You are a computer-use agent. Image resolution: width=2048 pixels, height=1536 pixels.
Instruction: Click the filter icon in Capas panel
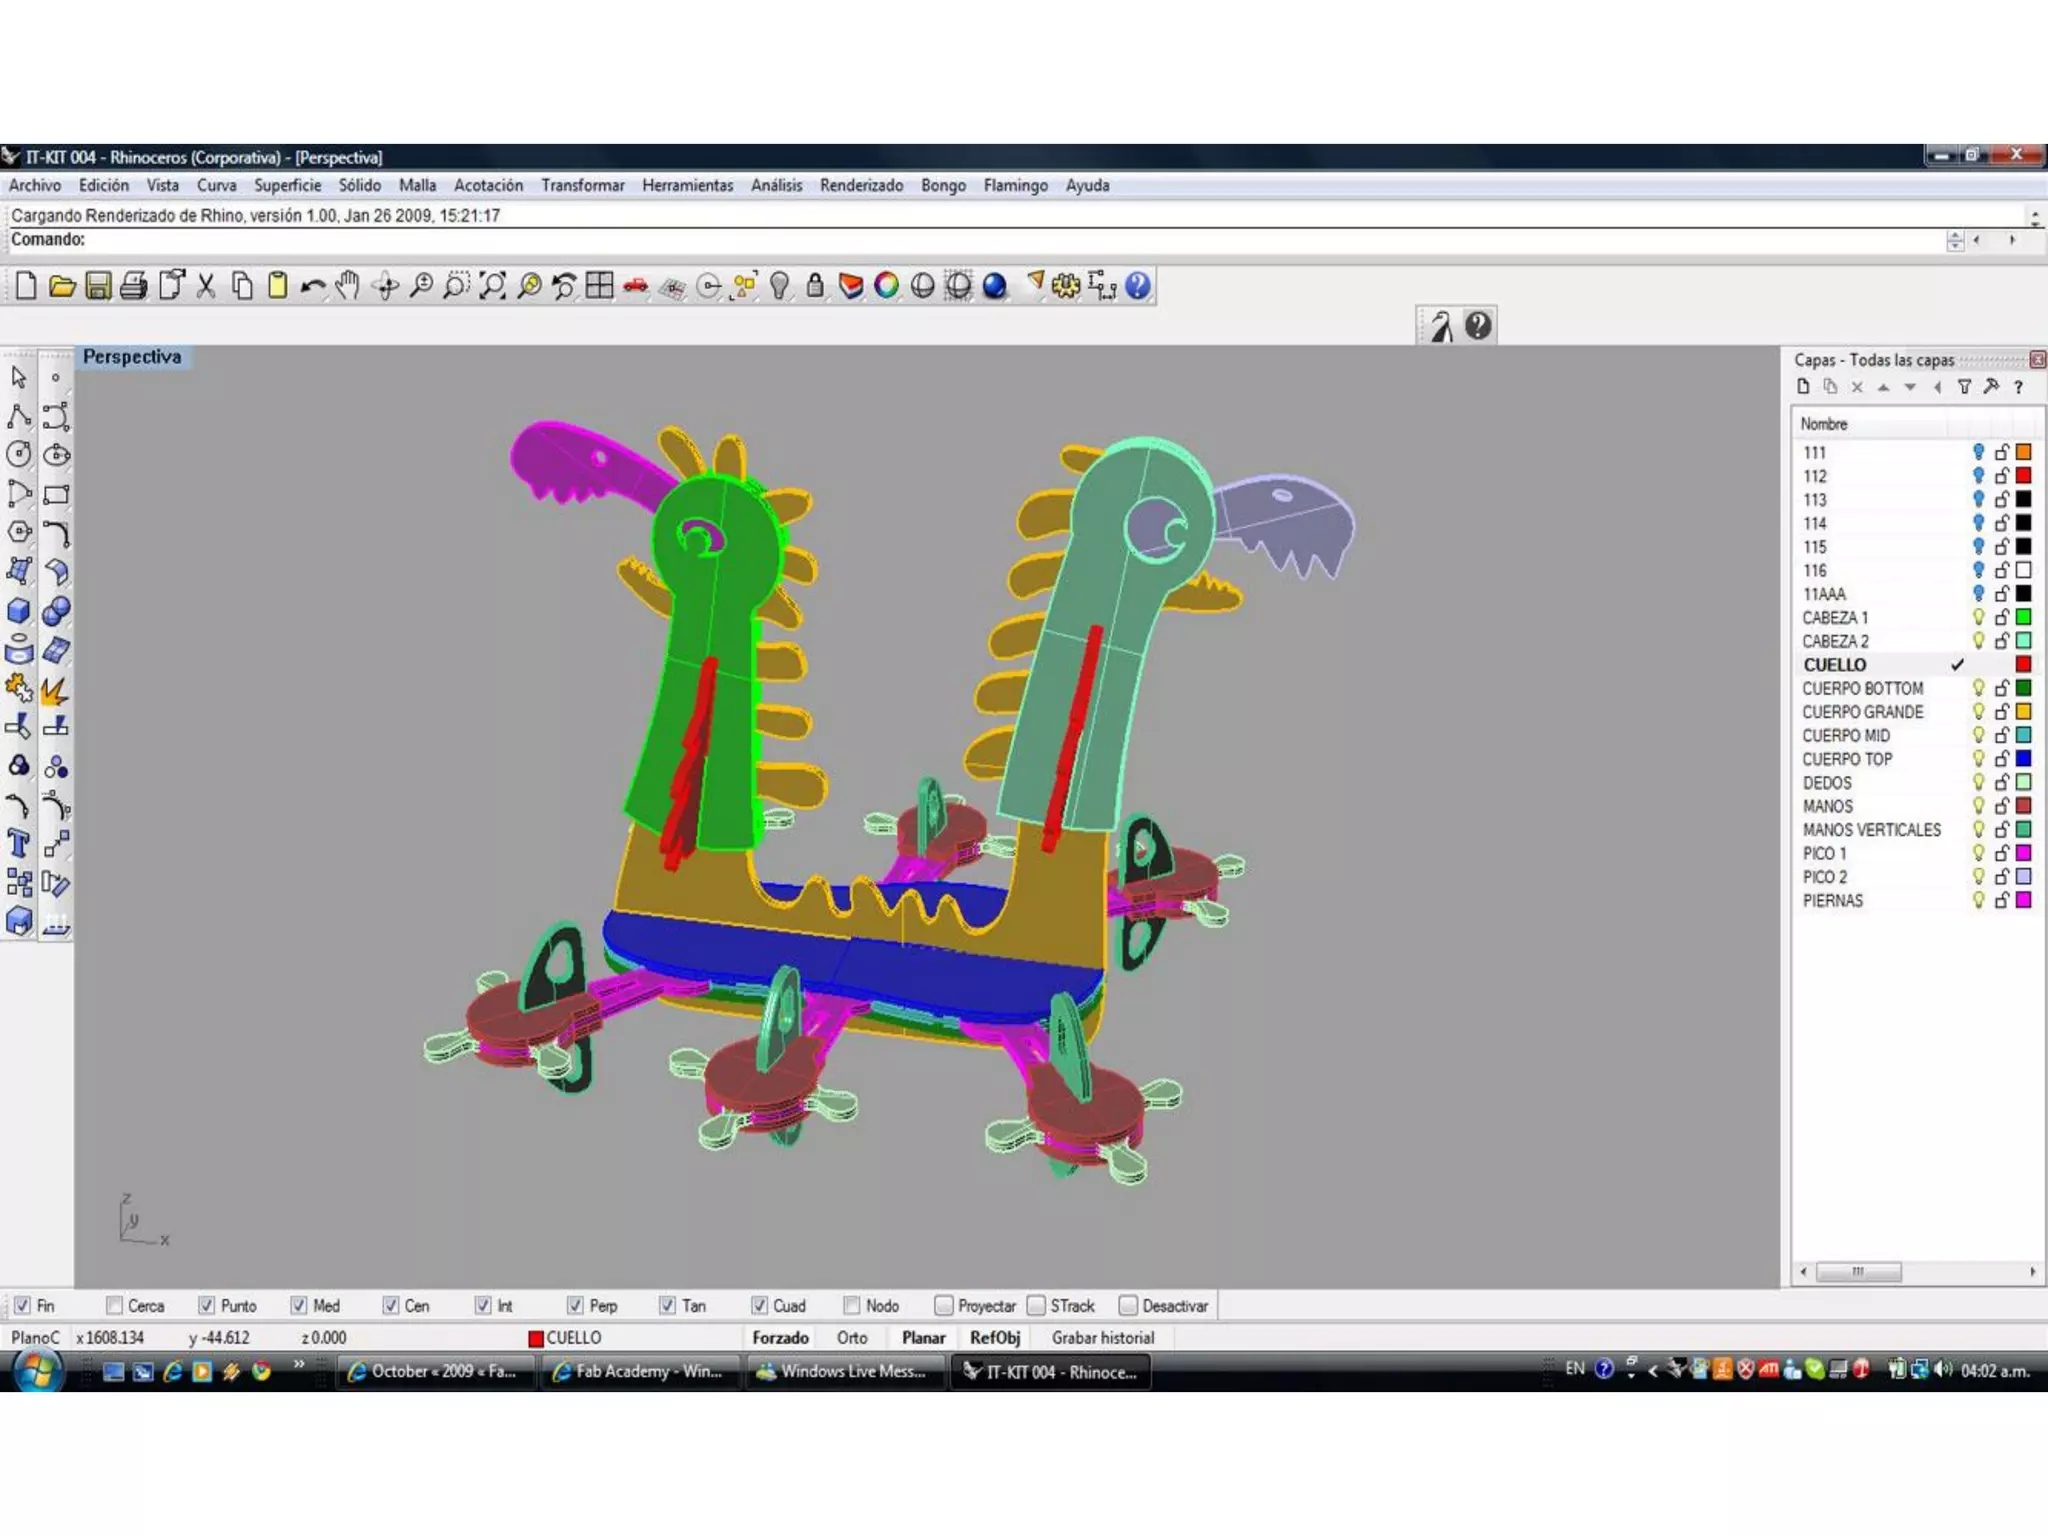click(x=1964, y=388)
